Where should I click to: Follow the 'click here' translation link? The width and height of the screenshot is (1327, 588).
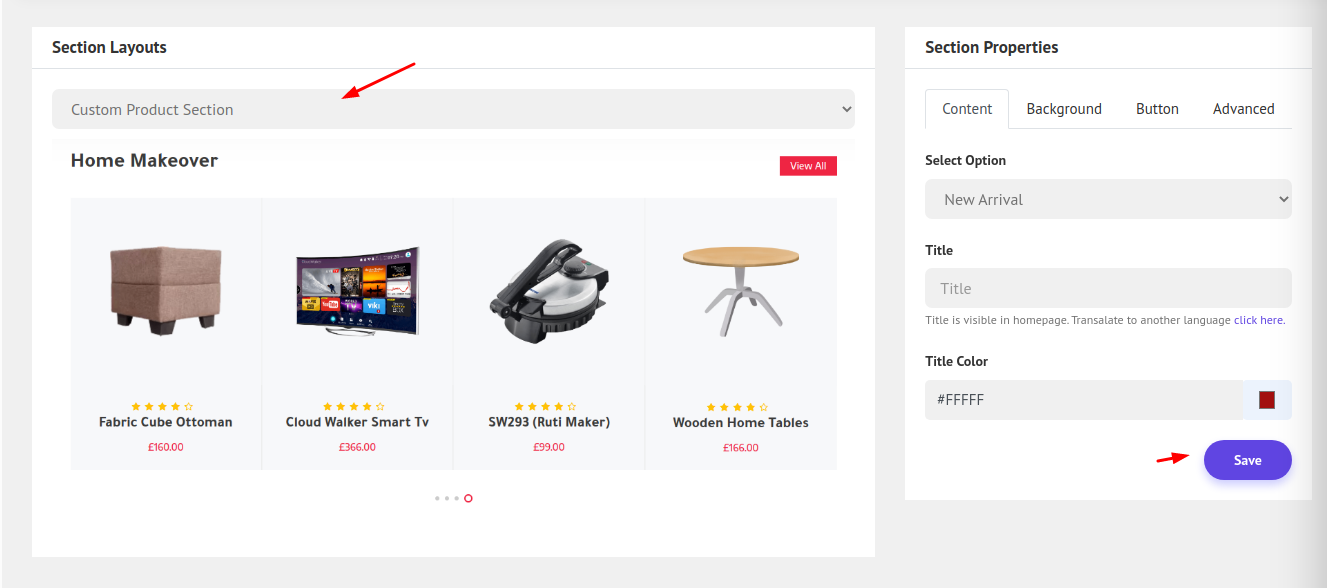pos(1258,320)
